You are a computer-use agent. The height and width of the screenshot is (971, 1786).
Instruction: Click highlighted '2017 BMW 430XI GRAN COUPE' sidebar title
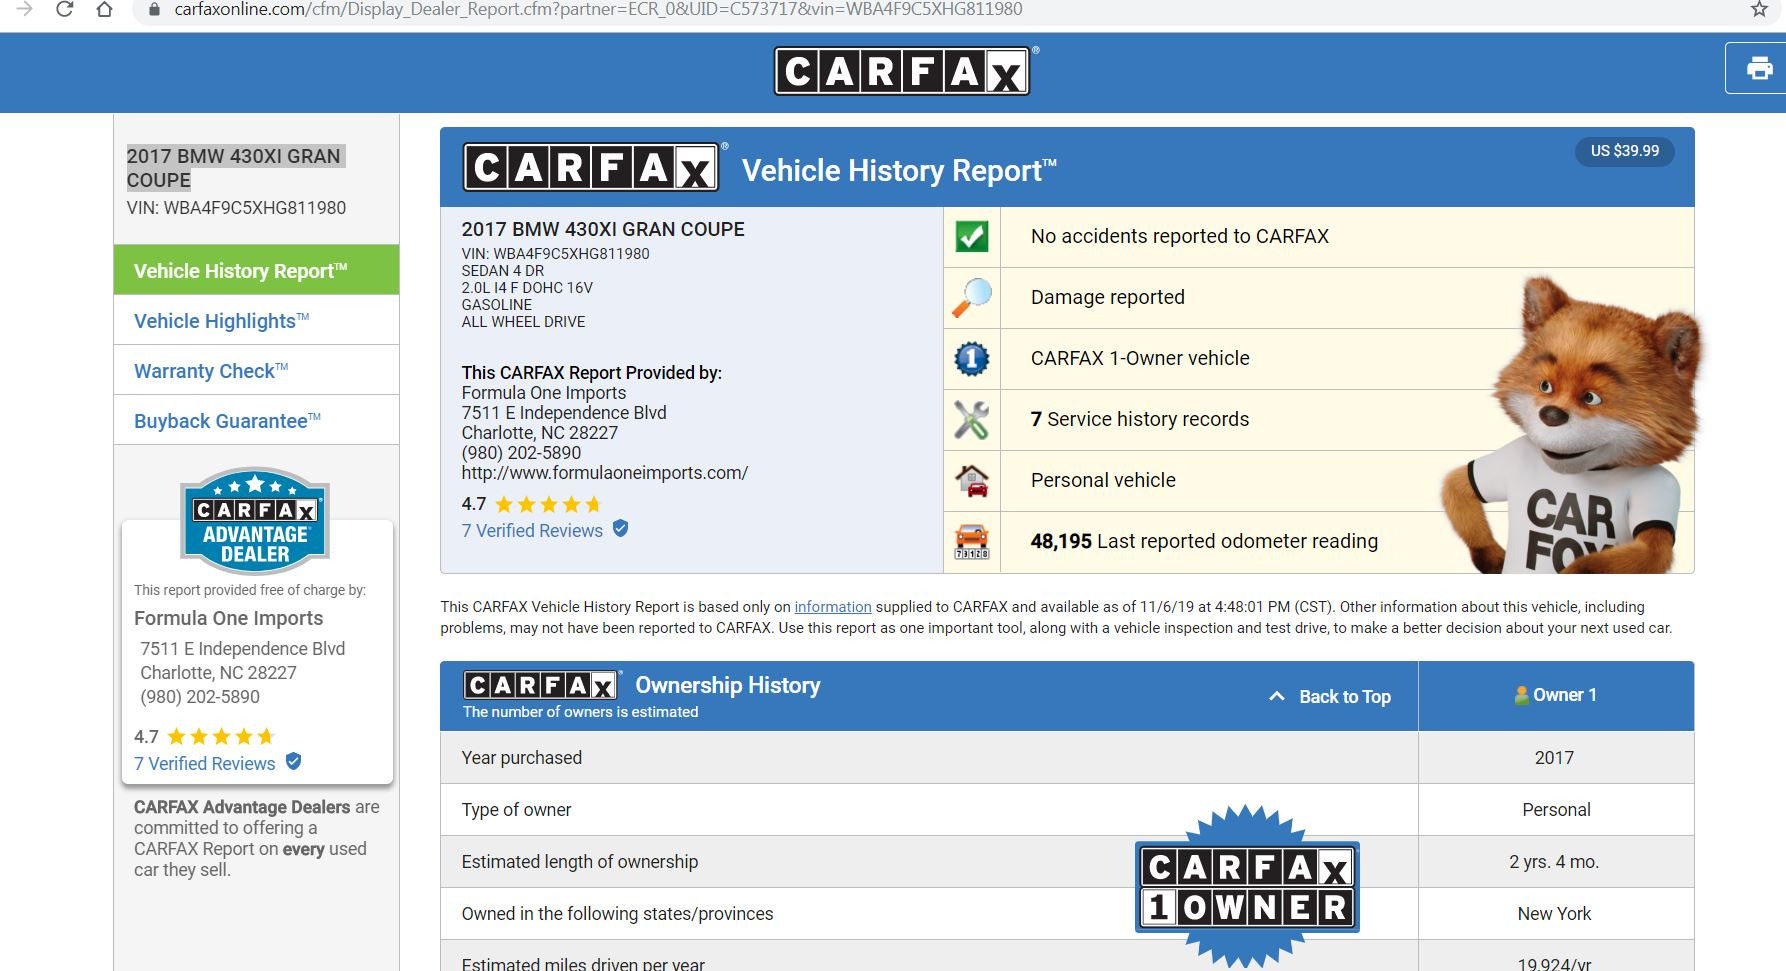[234, 168]
